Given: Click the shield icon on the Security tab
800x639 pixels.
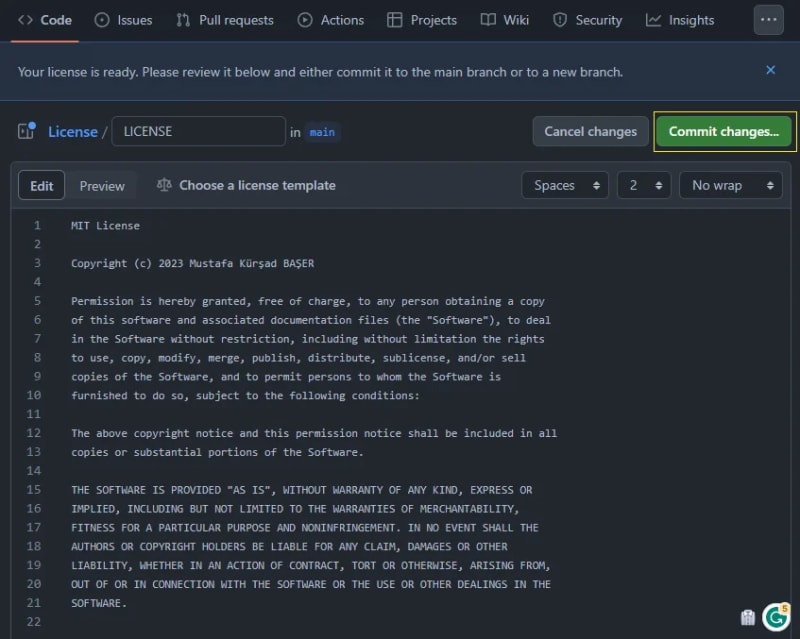Looking at the screenshot, I should pyautogui.click(x=561, y=19).
